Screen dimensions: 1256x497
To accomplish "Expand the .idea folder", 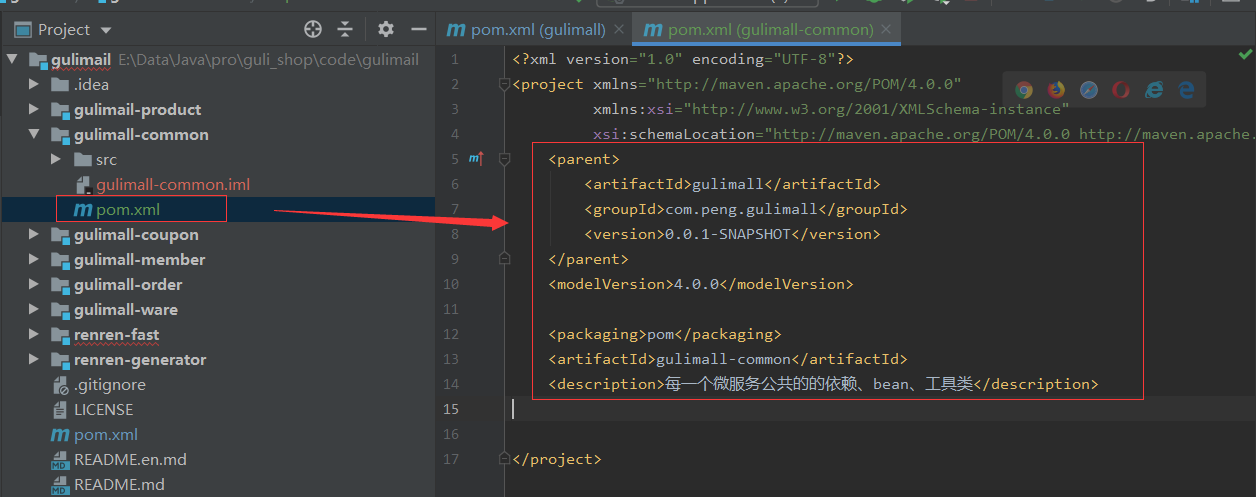I will [x=34, y=84].
